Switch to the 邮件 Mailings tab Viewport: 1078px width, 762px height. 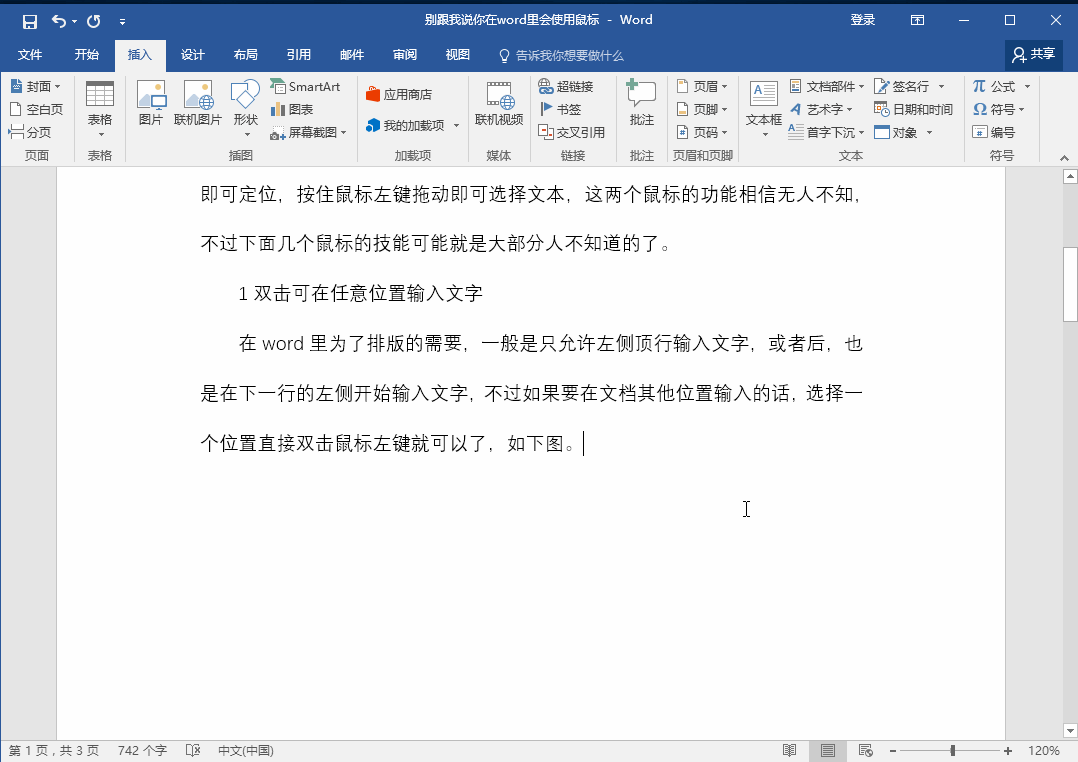pyautogui.click(x=351, y=55)
